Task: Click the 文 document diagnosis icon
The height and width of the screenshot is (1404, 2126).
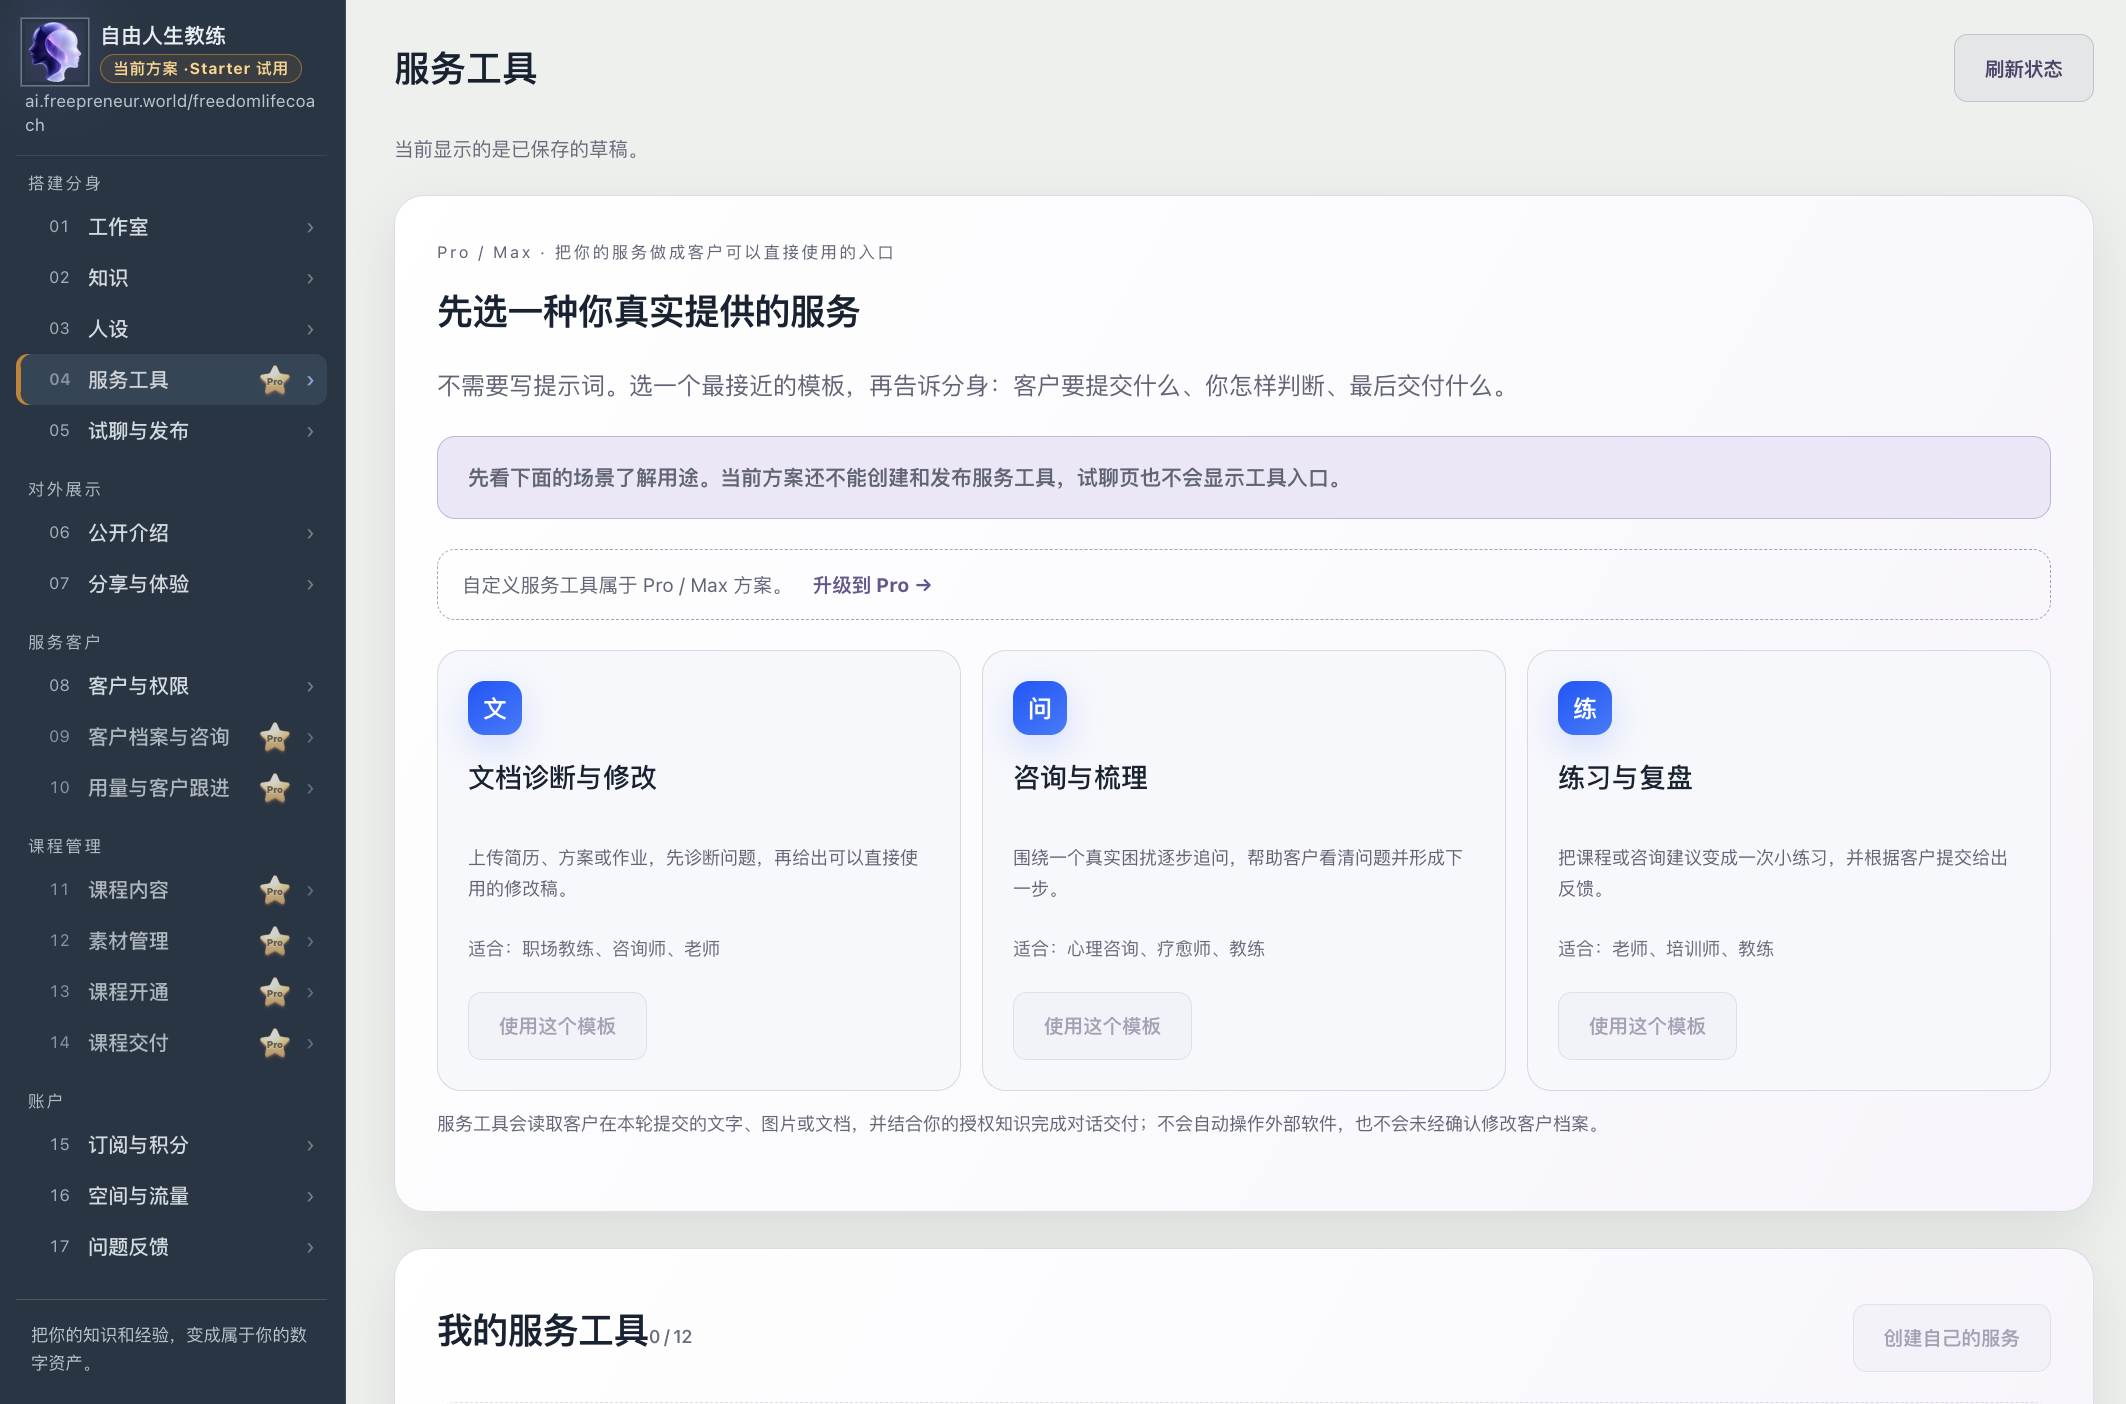Action: (495, 708)
